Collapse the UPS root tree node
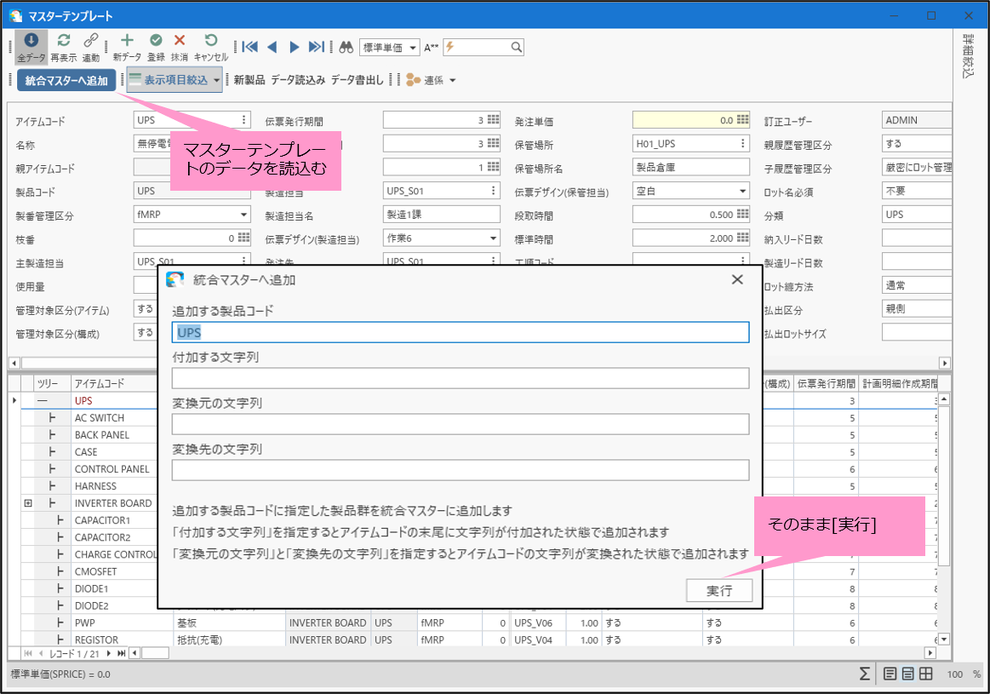This screenshot has width=990, height=694. 42,401
